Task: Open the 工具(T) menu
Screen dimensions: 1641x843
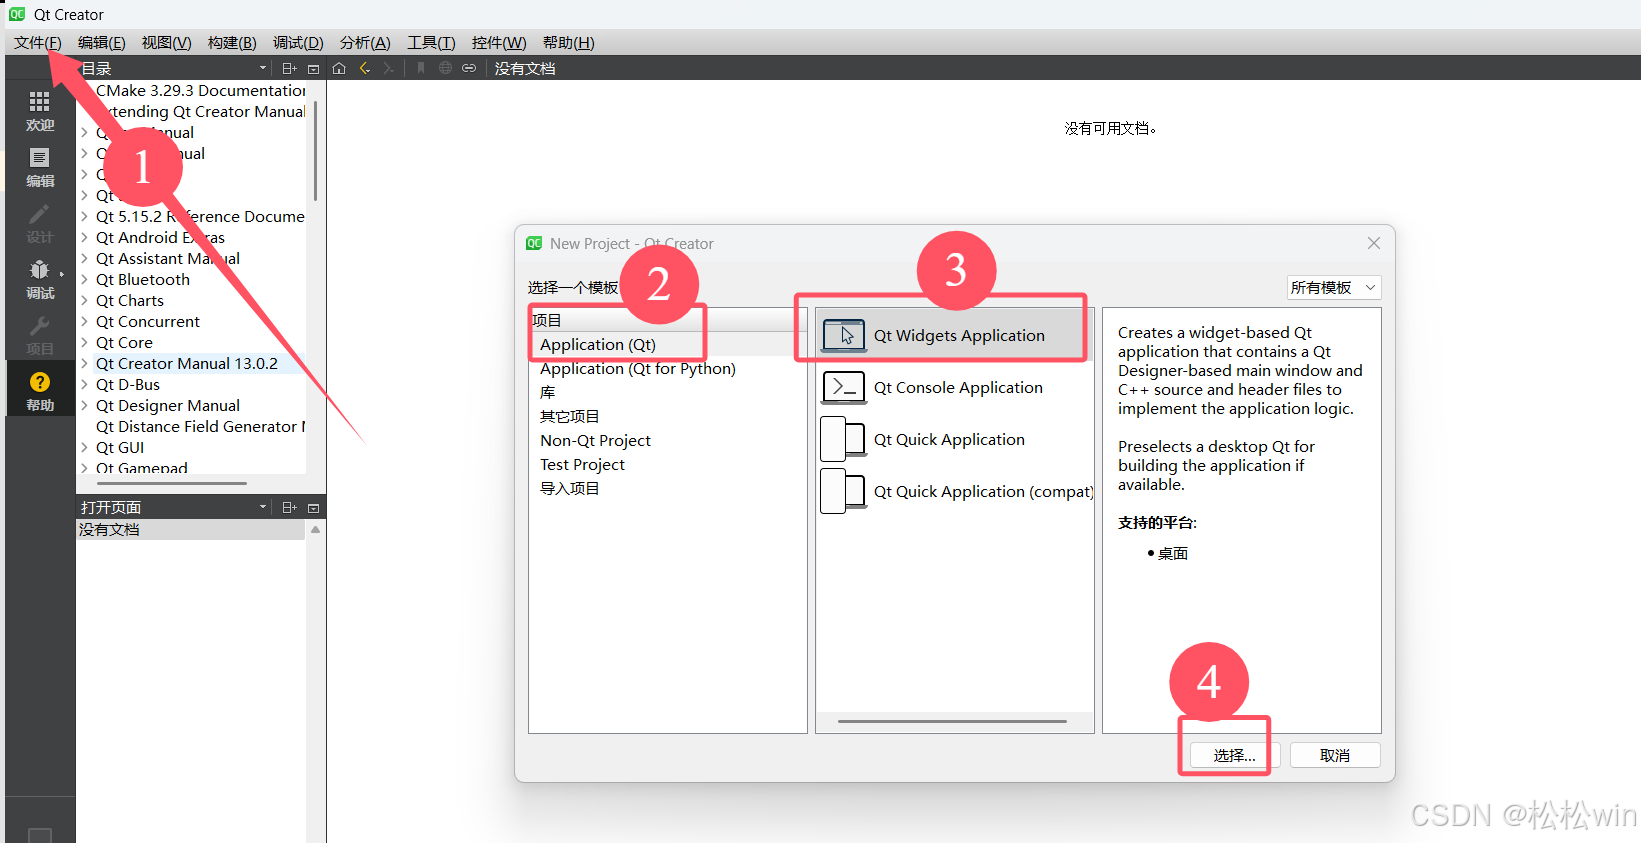Action: click(x=431, y=42)
